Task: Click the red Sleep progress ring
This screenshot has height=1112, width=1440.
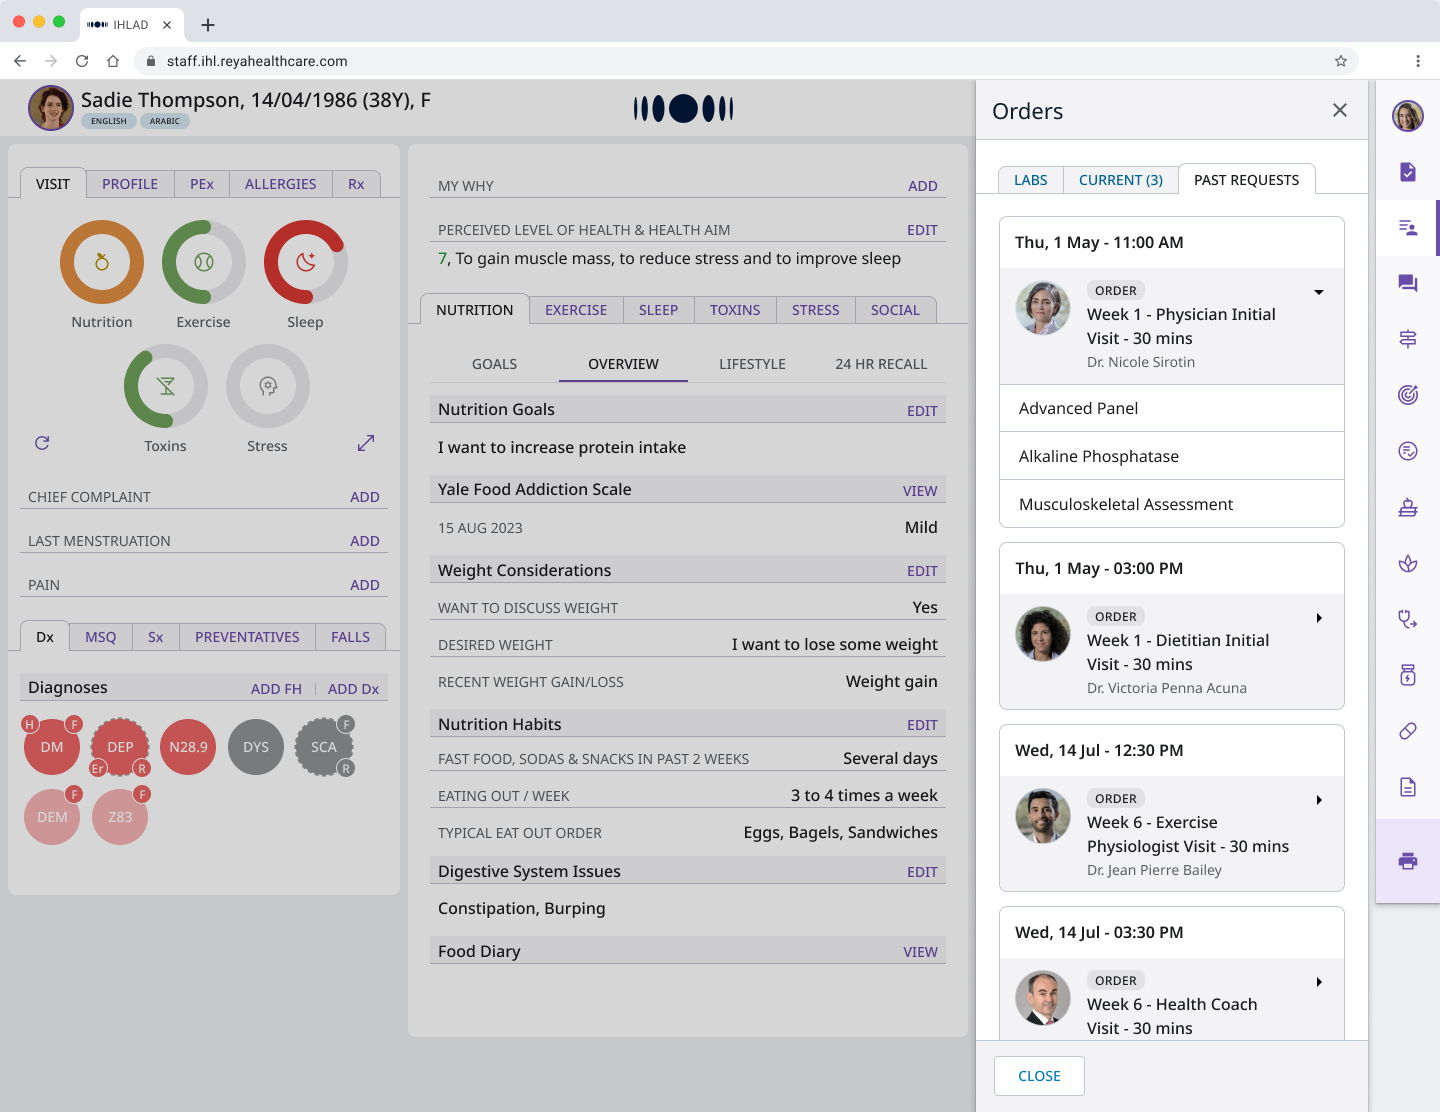Action: click(305, 262)
